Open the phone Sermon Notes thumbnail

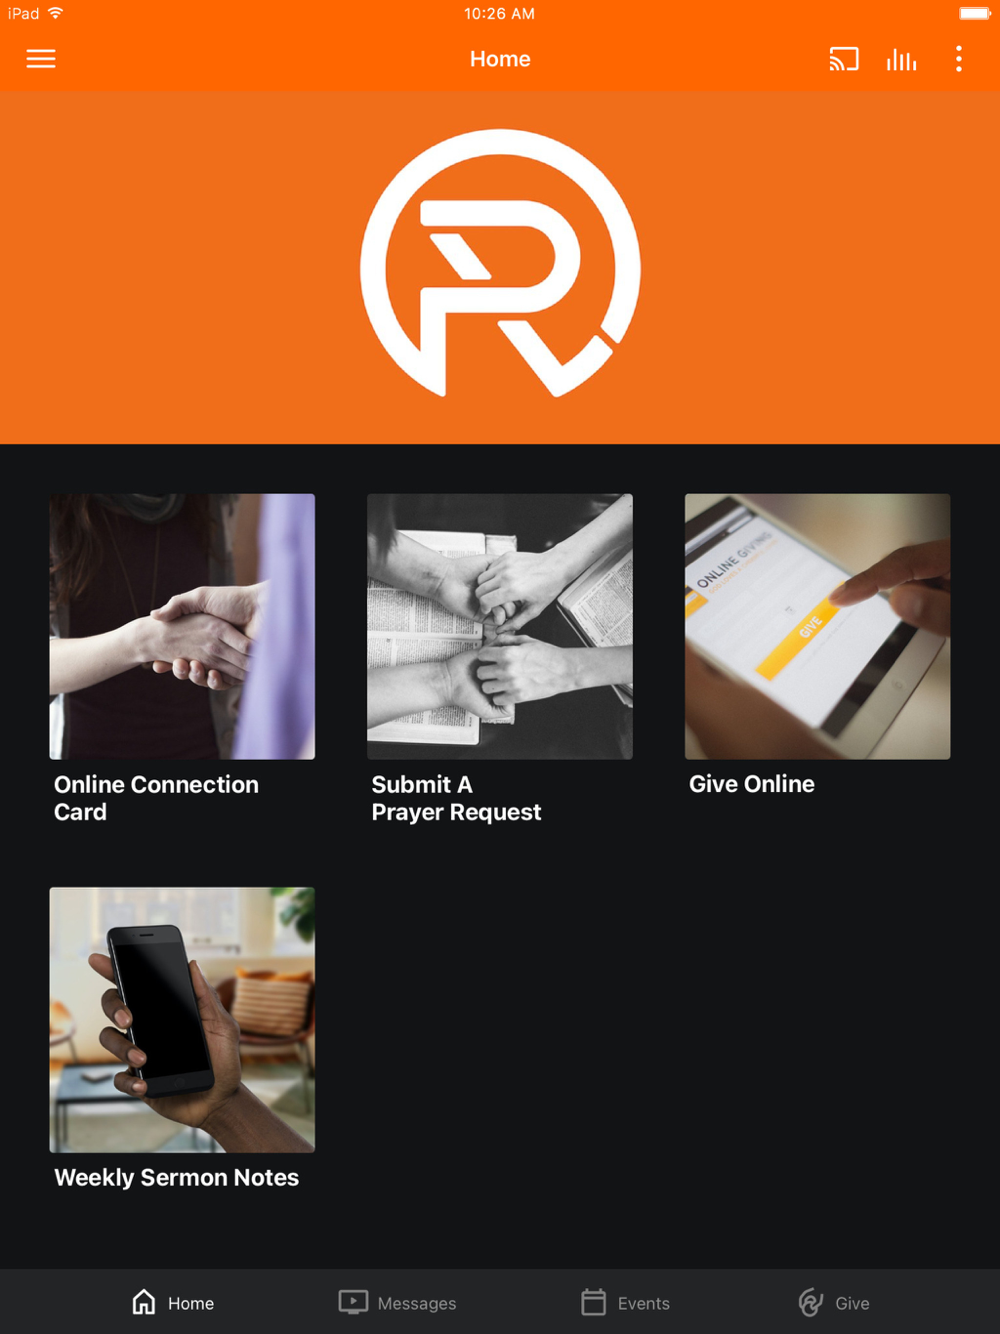pos(182,1020)
